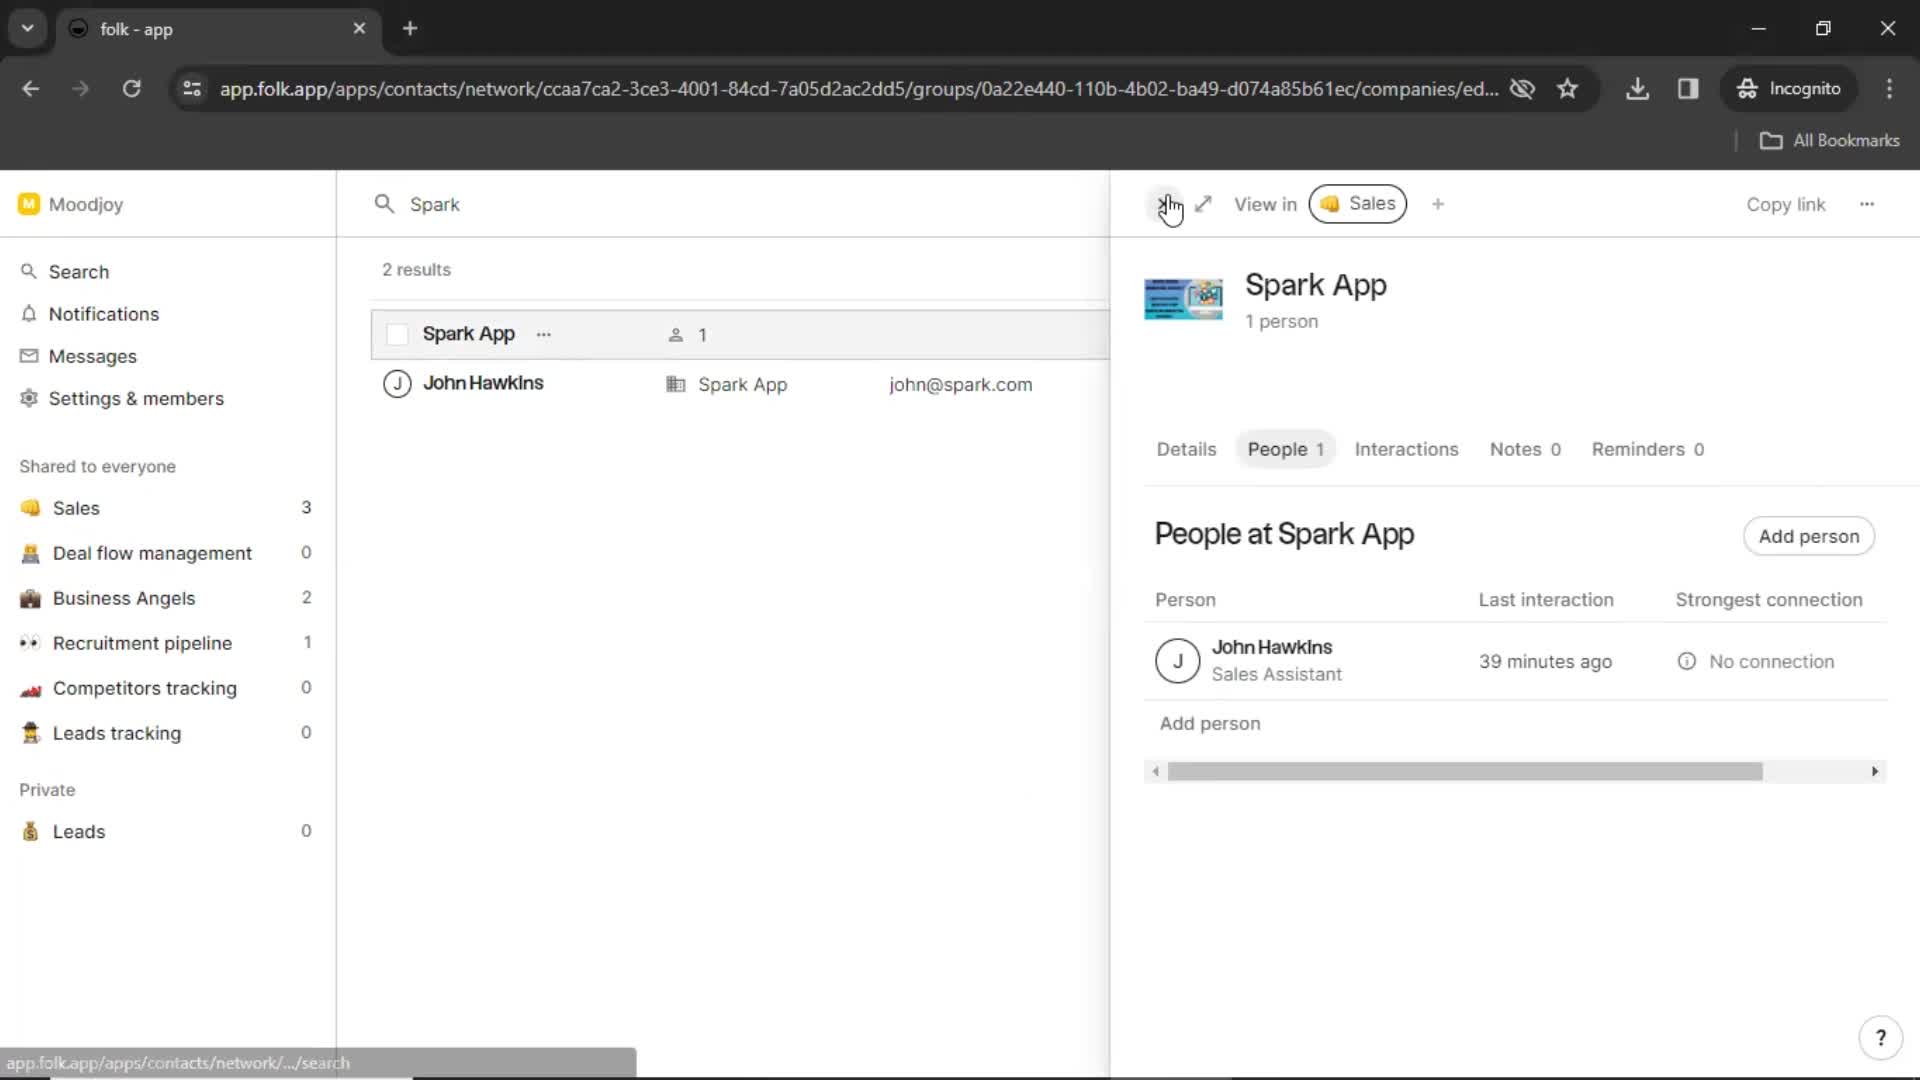
Task: Click the Last interaction column header
Action: 1546,600
